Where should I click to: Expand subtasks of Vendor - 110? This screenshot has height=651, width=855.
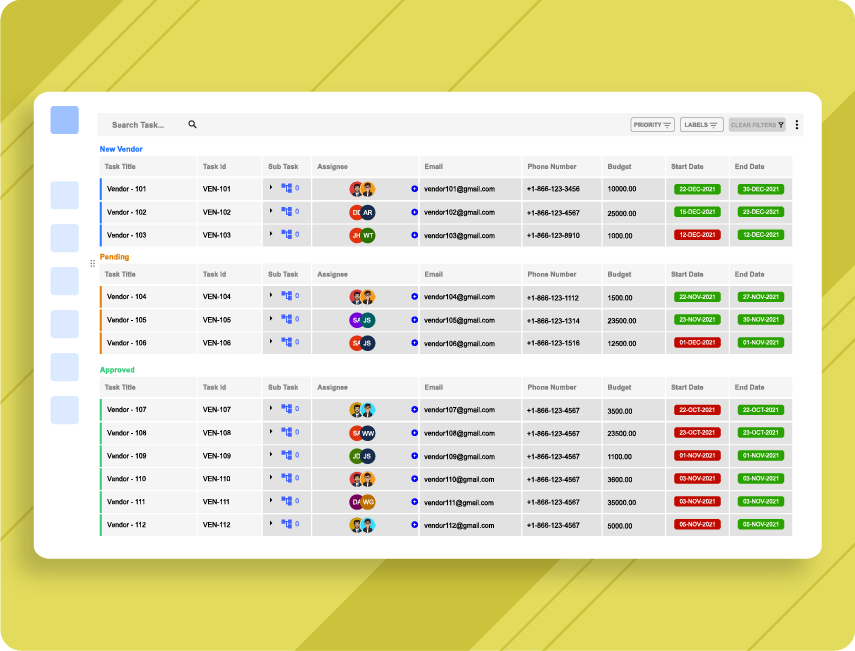click(272, 479)
